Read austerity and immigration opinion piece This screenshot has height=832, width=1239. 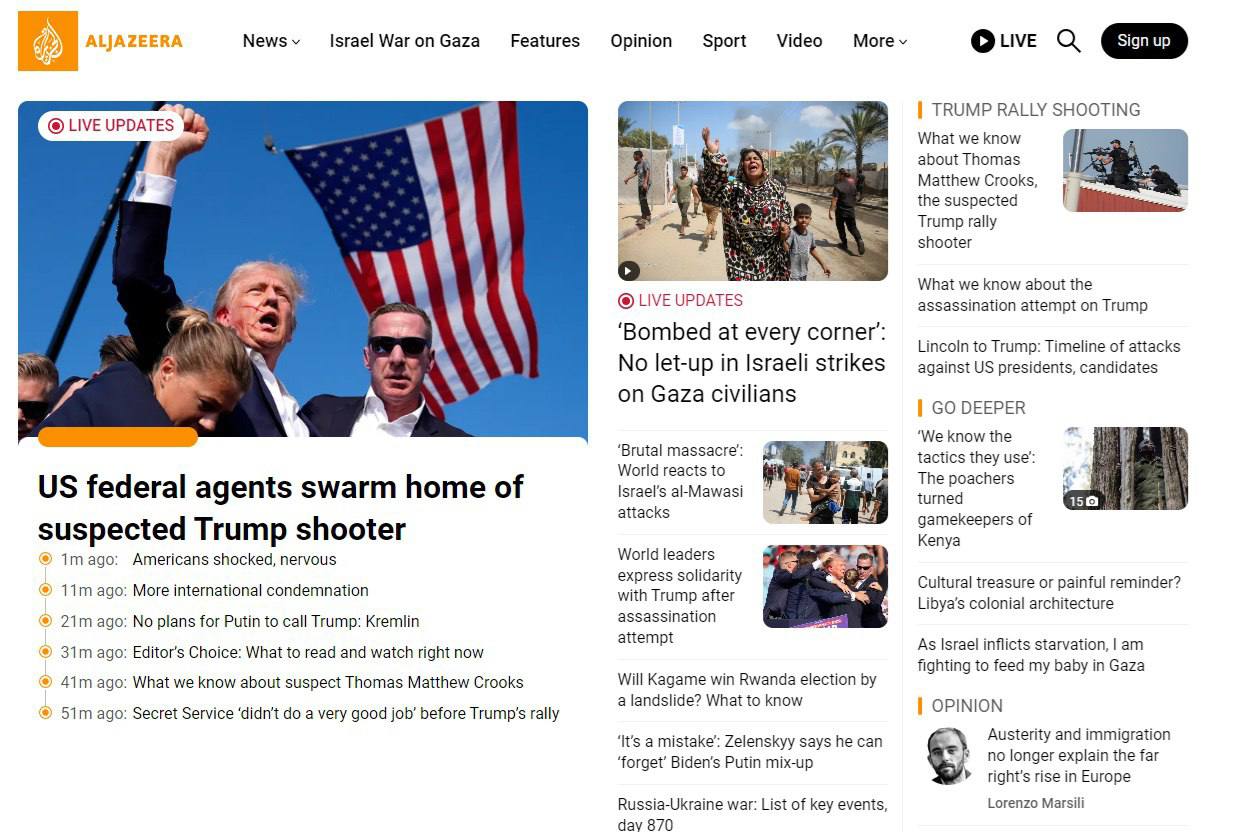[1079, 756]
